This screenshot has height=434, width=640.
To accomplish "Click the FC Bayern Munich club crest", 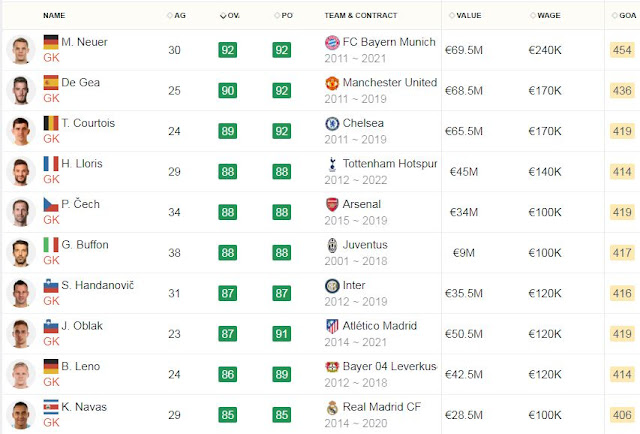I will click(332, 42).
